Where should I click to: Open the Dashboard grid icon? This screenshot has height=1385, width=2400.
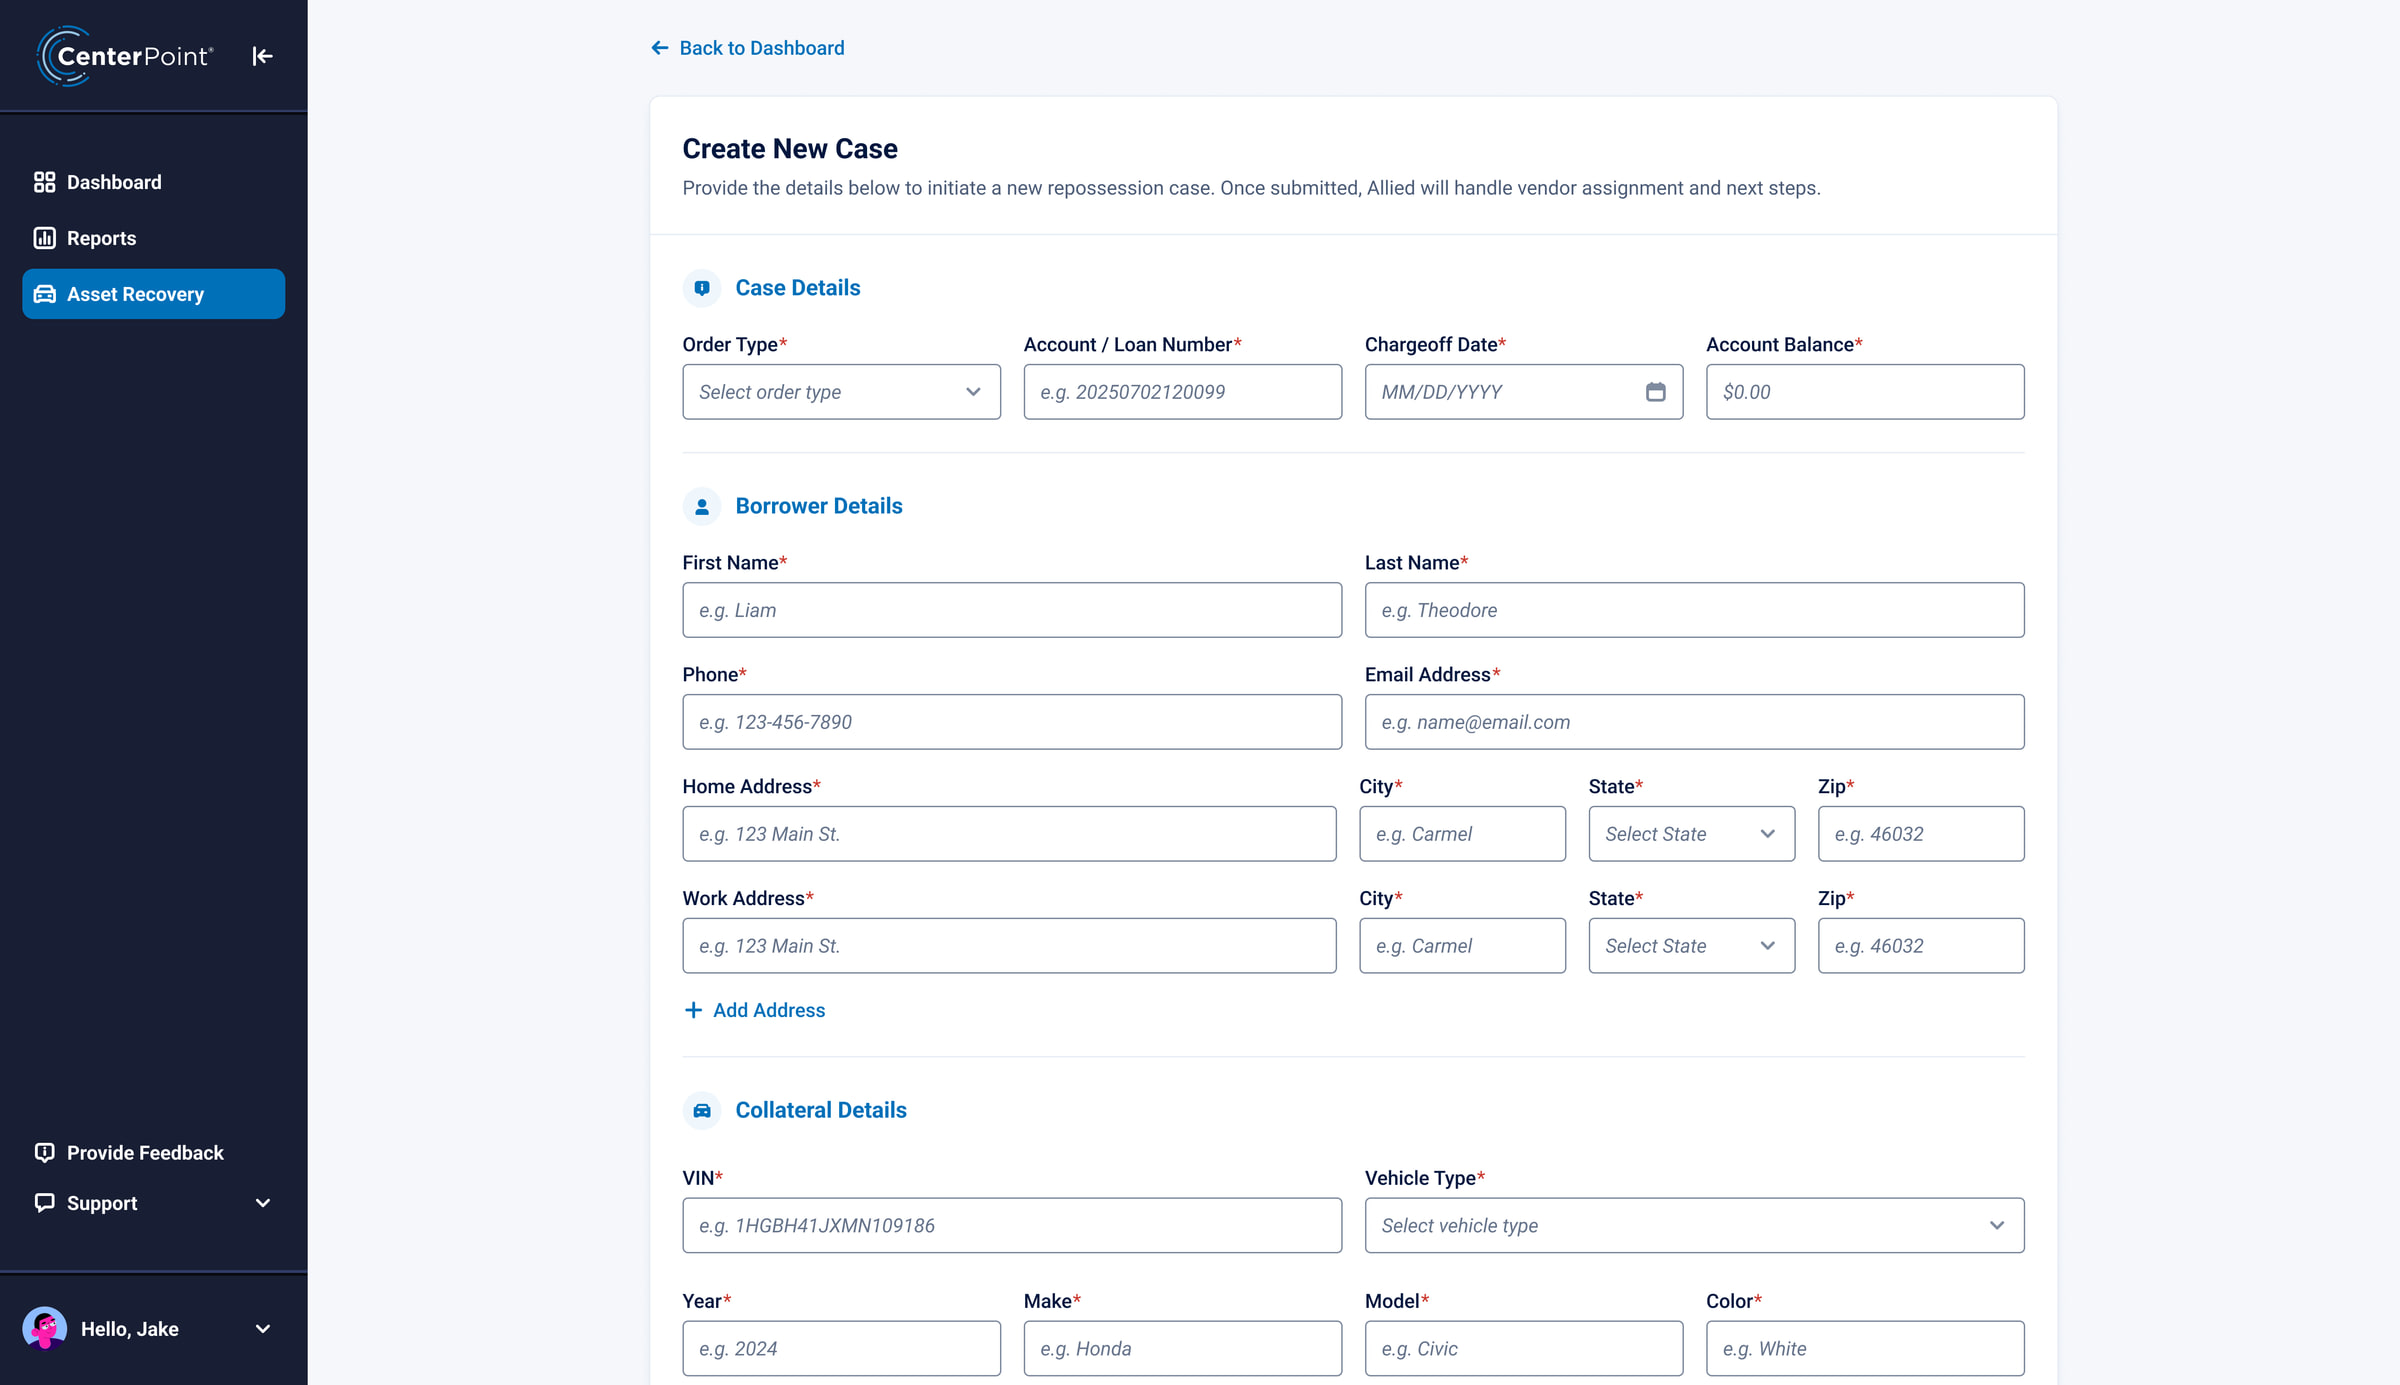[44, 182]
